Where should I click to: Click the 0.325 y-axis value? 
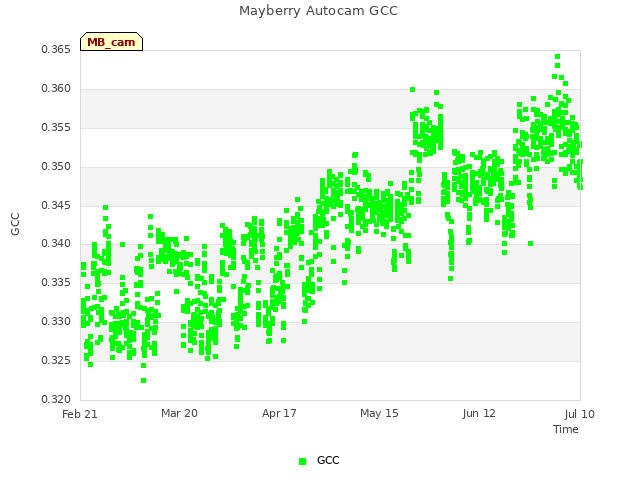tap(56, 360)
